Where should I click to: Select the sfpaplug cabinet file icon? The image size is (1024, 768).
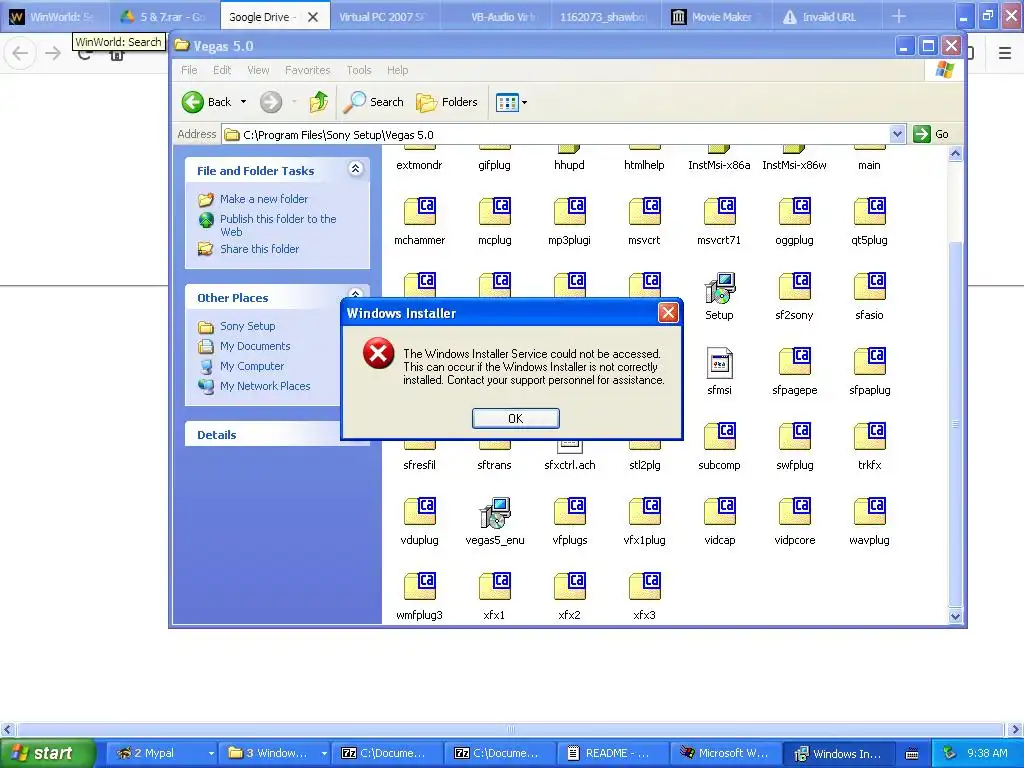coord(870,361)
